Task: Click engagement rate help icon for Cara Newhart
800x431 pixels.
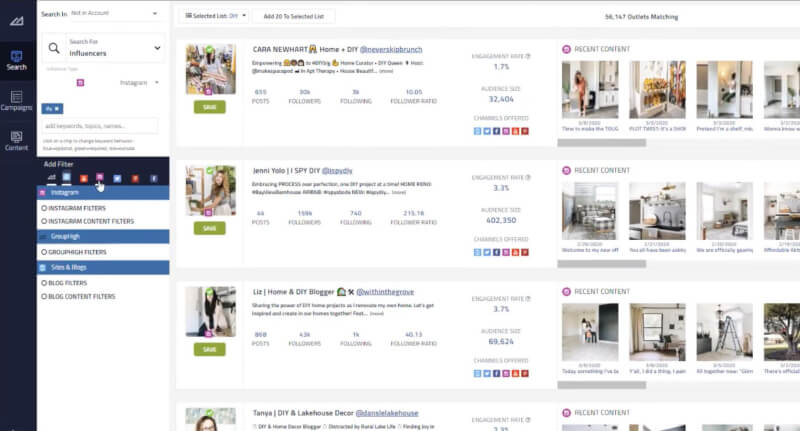Action: click(528, 56)
